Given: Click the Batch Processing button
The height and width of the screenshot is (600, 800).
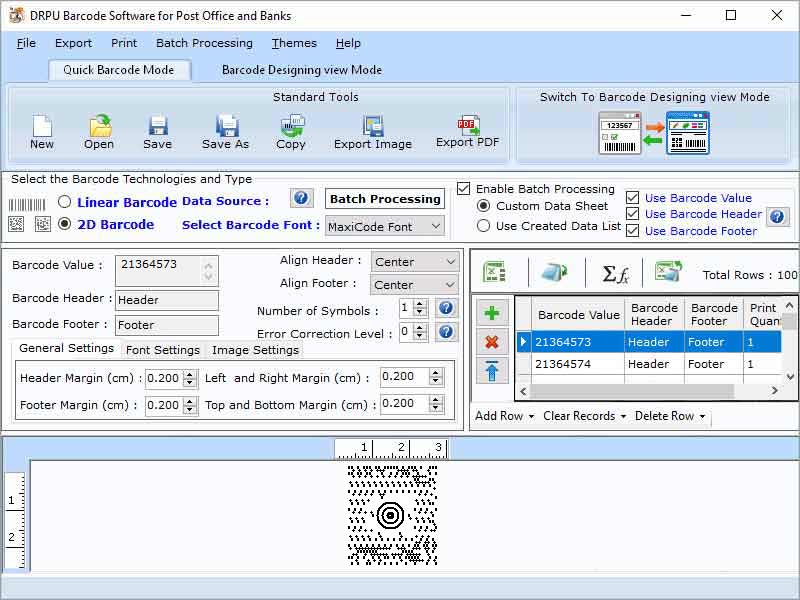Looking at the screenshot, I should pyautogui.click(x=384, y=199).
